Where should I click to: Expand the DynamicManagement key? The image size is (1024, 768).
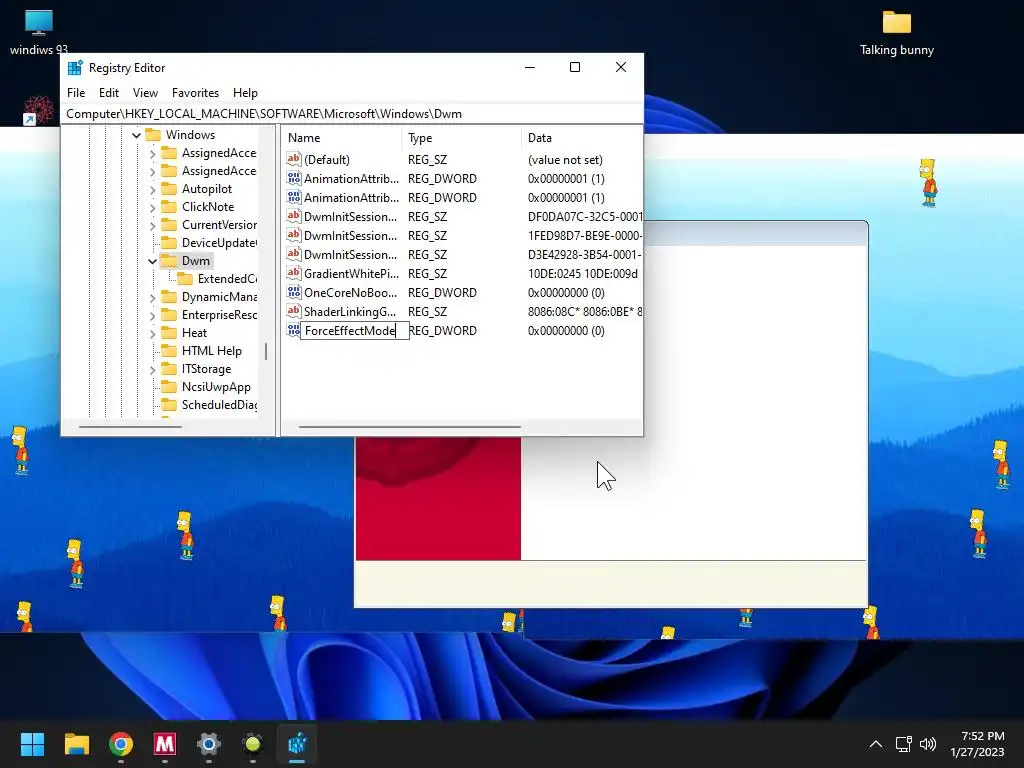pyautogui.click(x=152, y=297)
